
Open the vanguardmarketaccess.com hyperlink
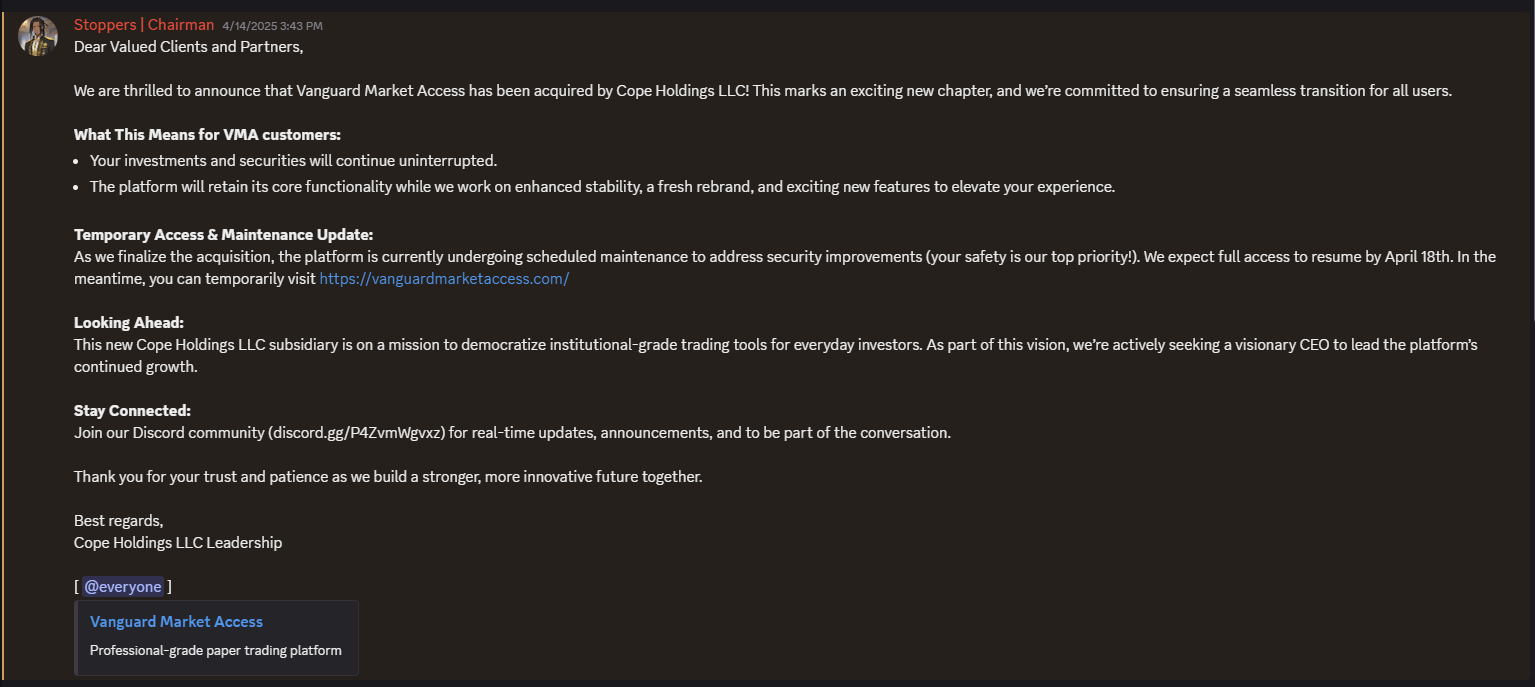pos(444,279)
